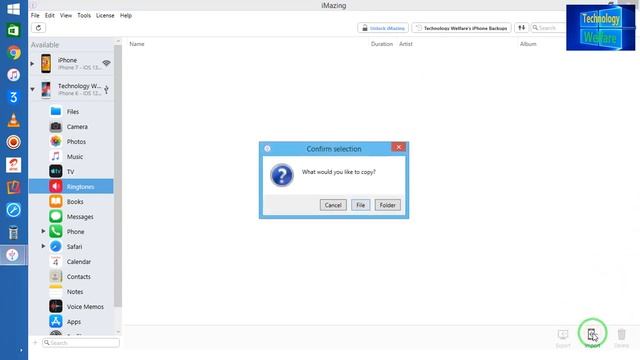Image resolution: width=640 pixels, height=360 pixels.
Task: Open the iMazing taskbar icon
Action: pyautogui.click(x=13, y=255)
